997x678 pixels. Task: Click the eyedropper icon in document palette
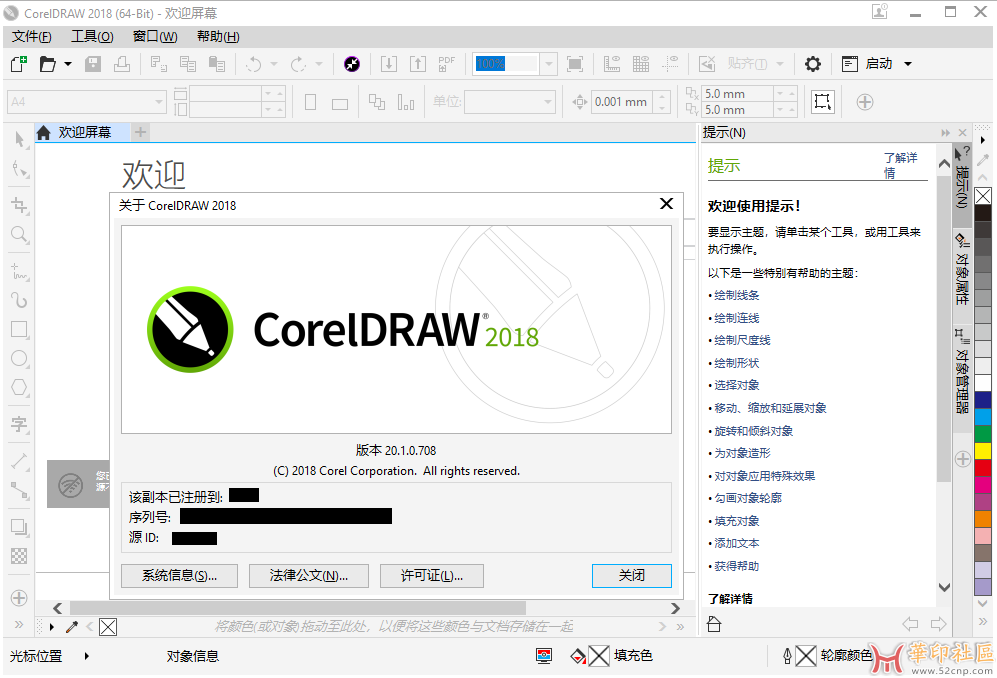[x=72, y=627]
